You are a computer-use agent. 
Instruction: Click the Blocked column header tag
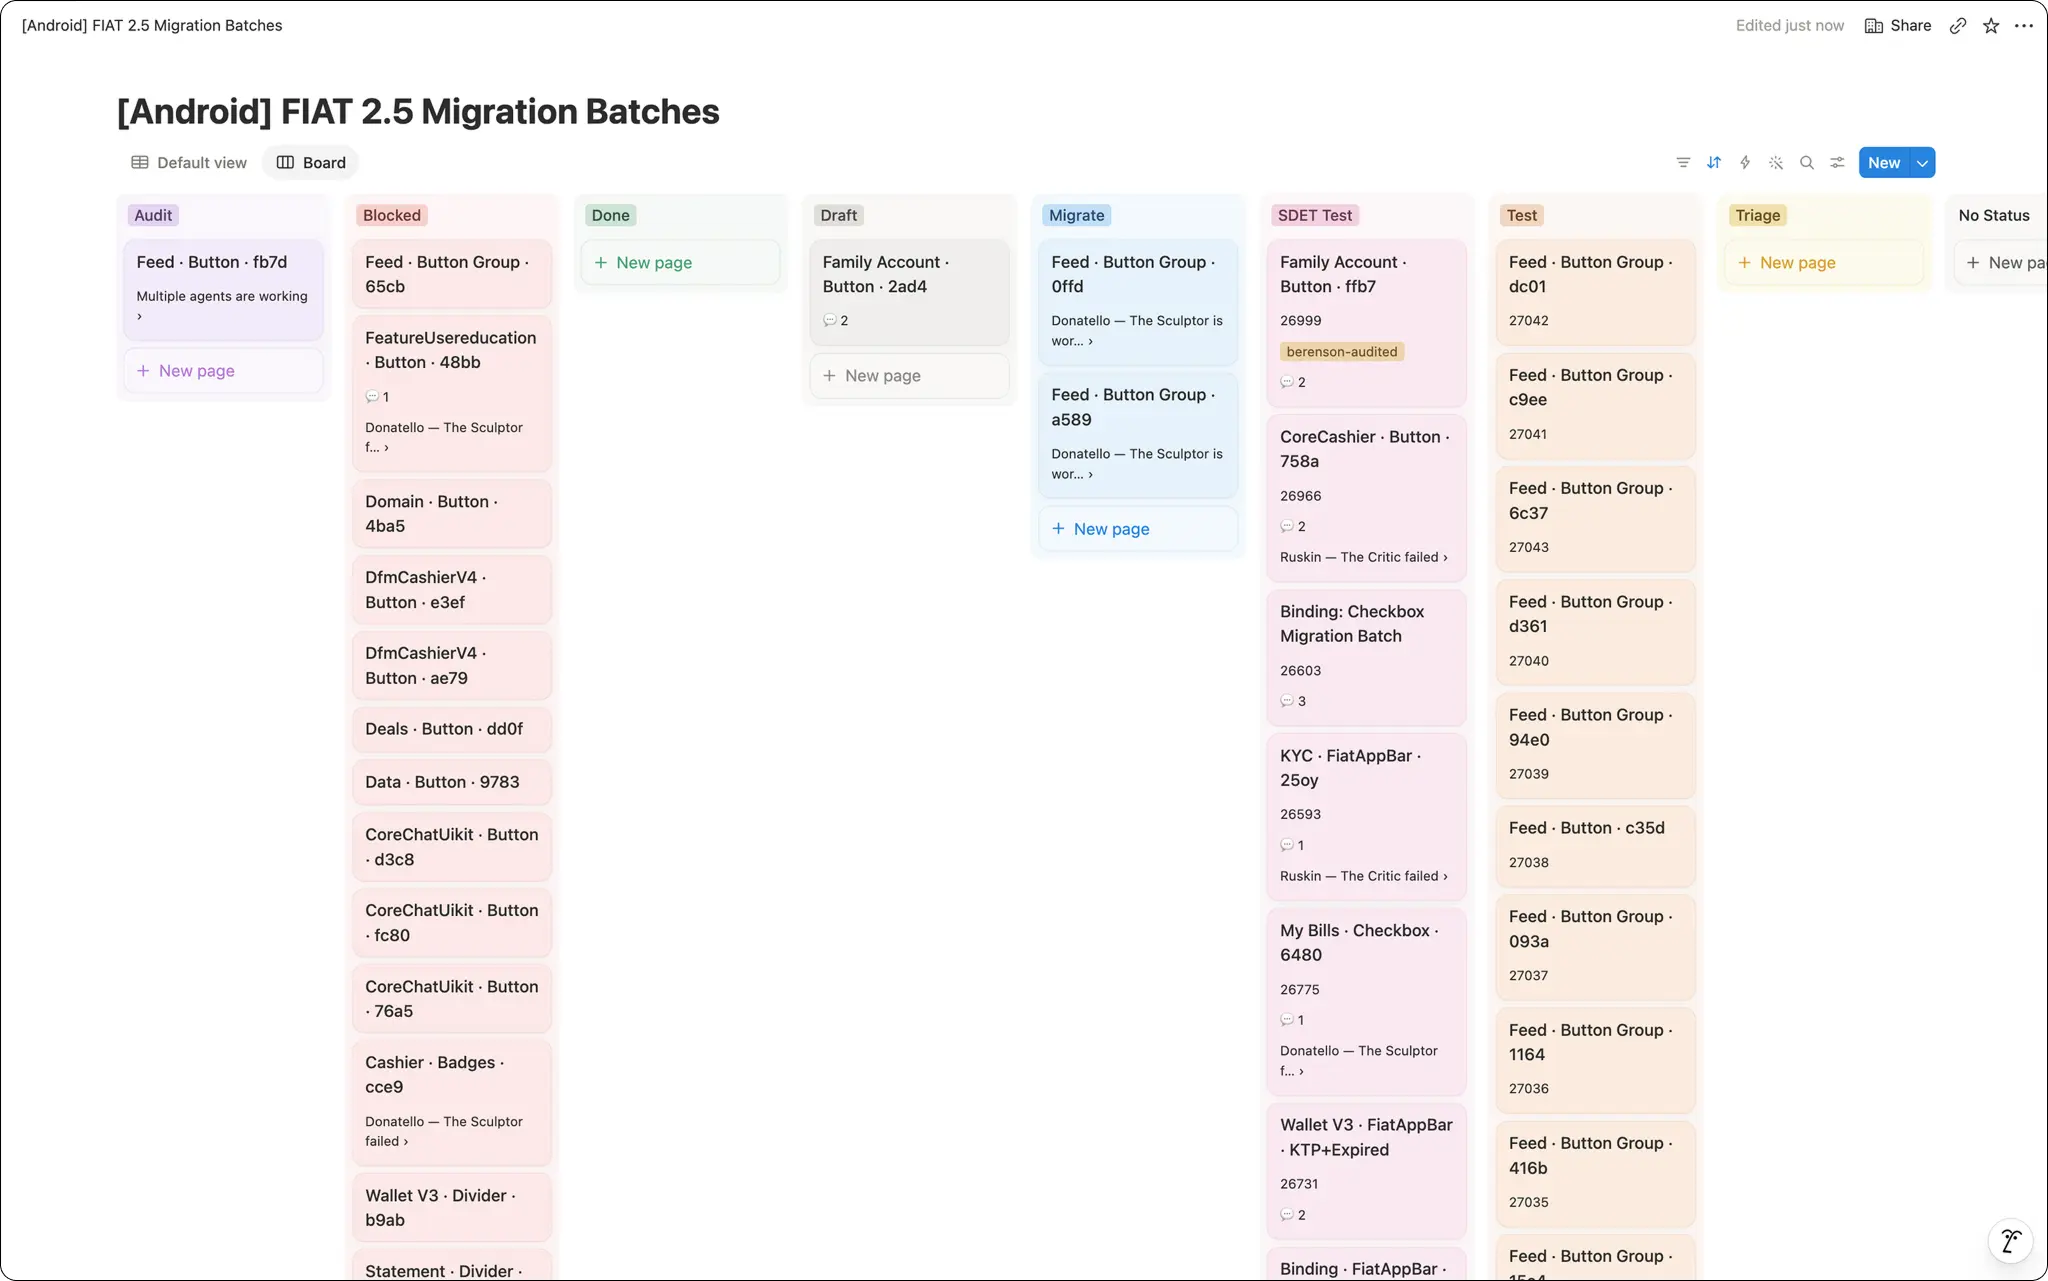pyautogui.click(x=392, y=216)
